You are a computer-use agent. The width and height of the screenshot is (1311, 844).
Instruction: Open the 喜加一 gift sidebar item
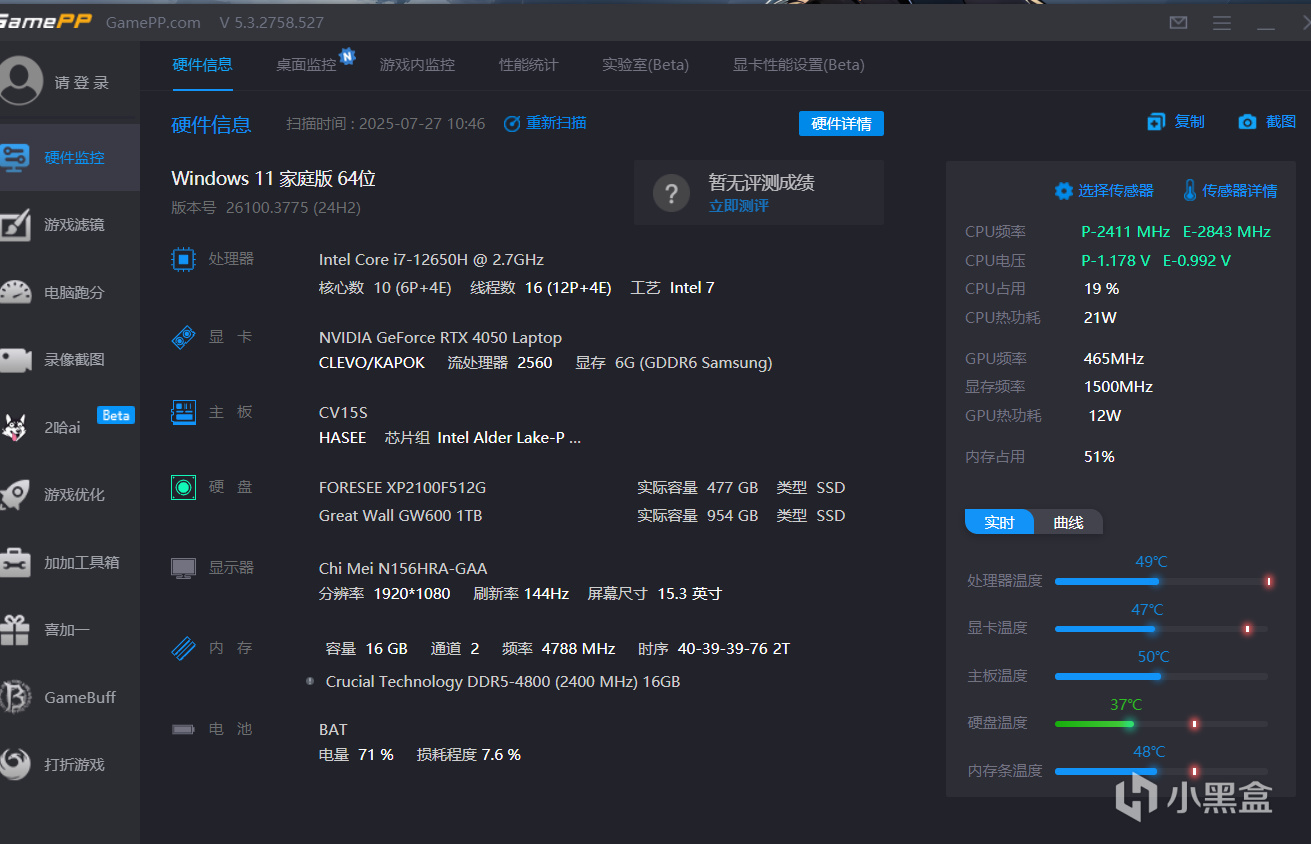click(69, 630)
